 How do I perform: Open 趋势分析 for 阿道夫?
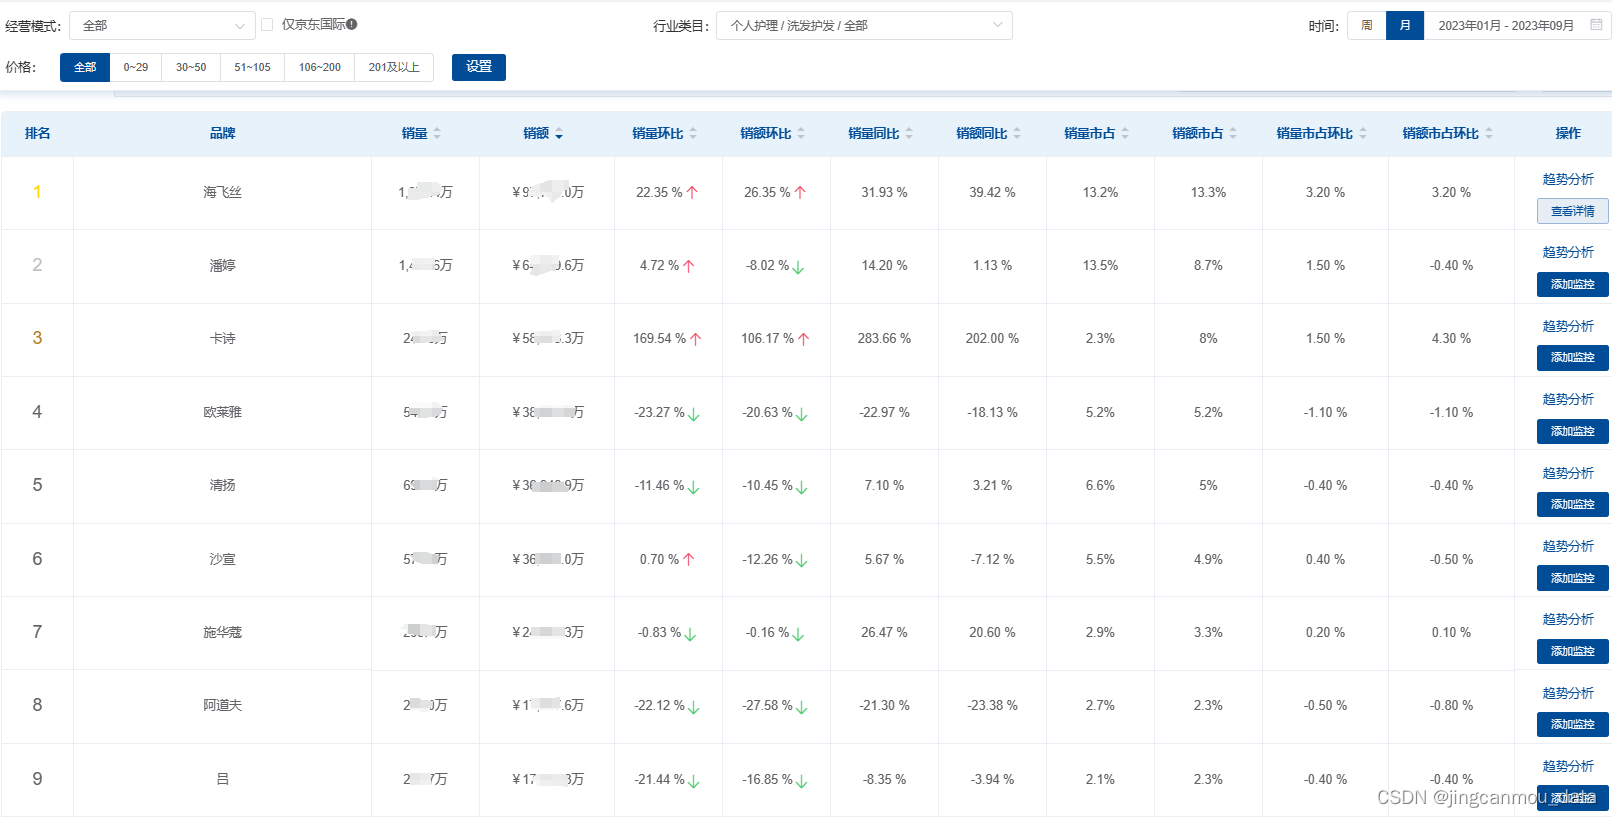1568,693
